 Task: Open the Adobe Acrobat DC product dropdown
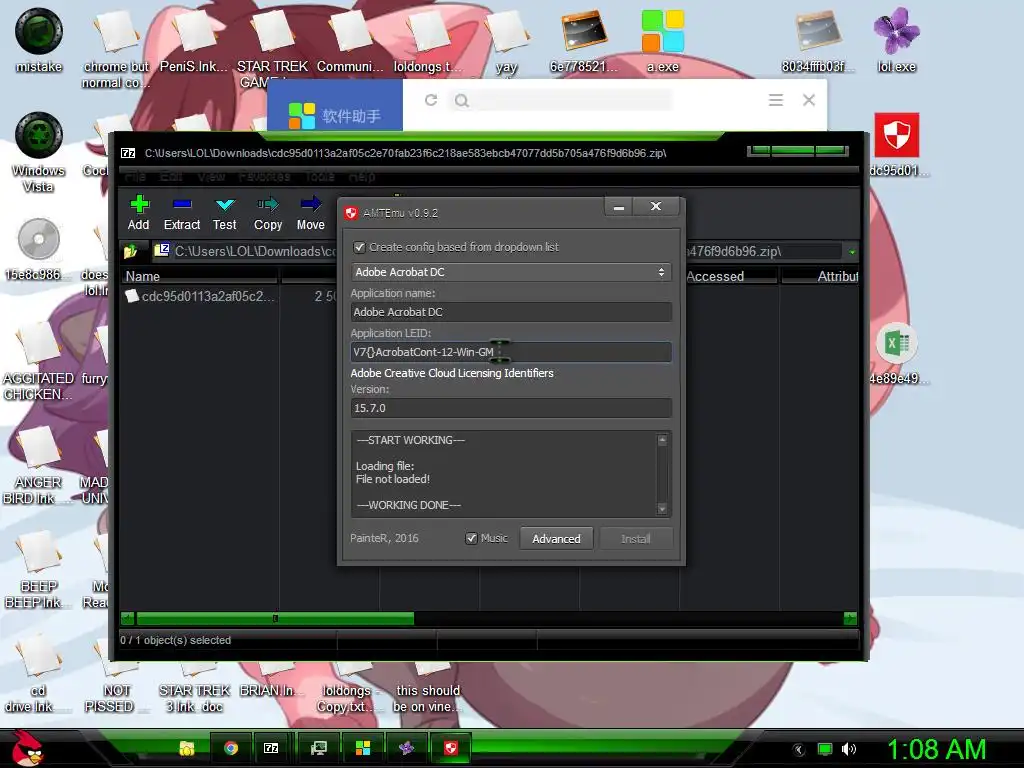tap(511, 272)
